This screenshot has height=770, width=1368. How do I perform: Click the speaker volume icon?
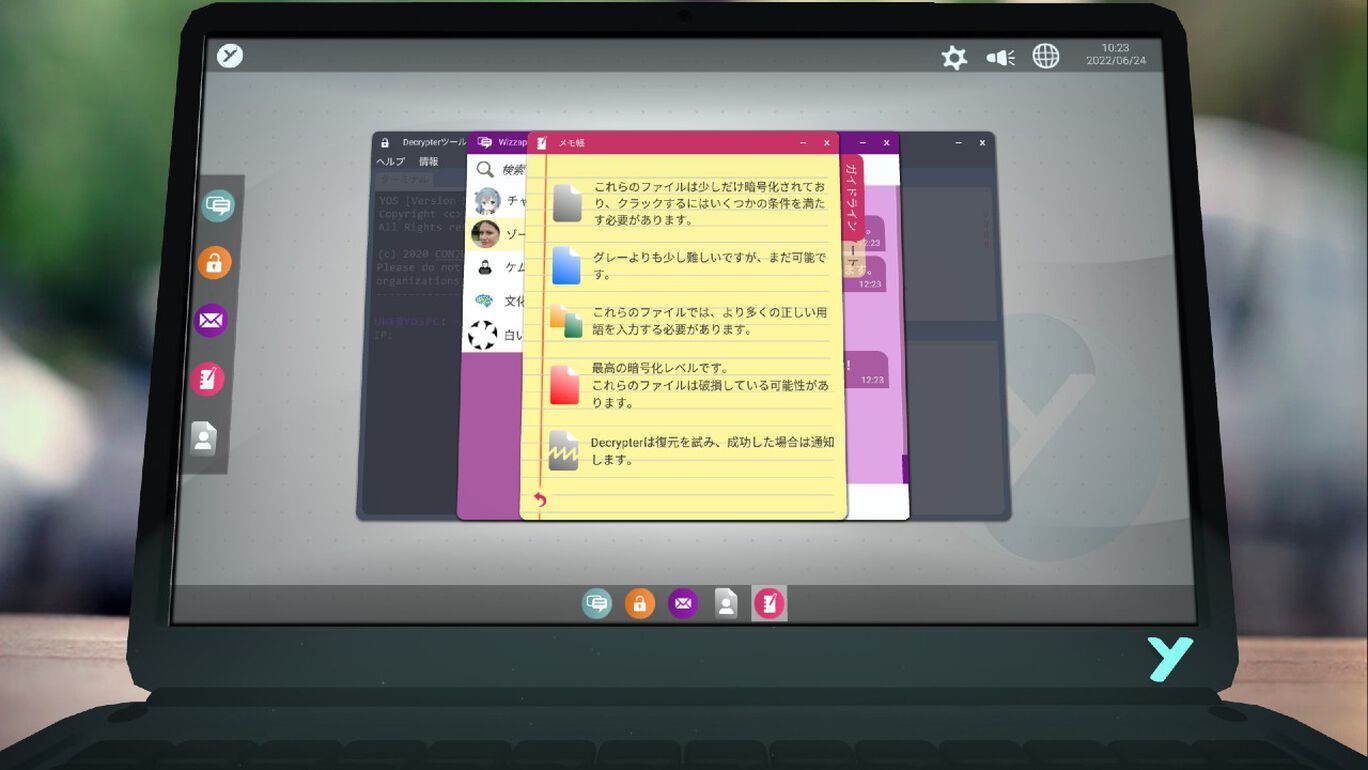point(1000,58)
